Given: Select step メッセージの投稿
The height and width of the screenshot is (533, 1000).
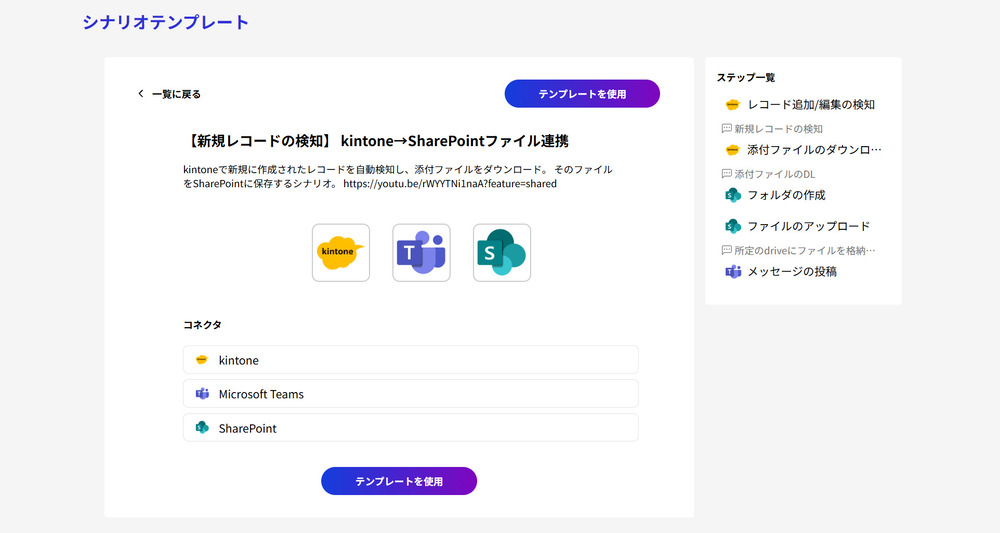Looking at the screenshot, I should click(x=792, y=272).
